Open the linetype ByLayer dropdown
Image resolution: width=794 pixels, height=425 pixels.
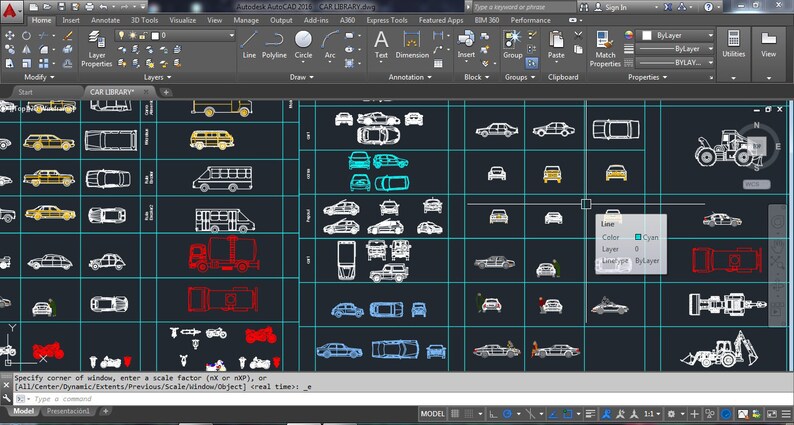pos(675,62)
